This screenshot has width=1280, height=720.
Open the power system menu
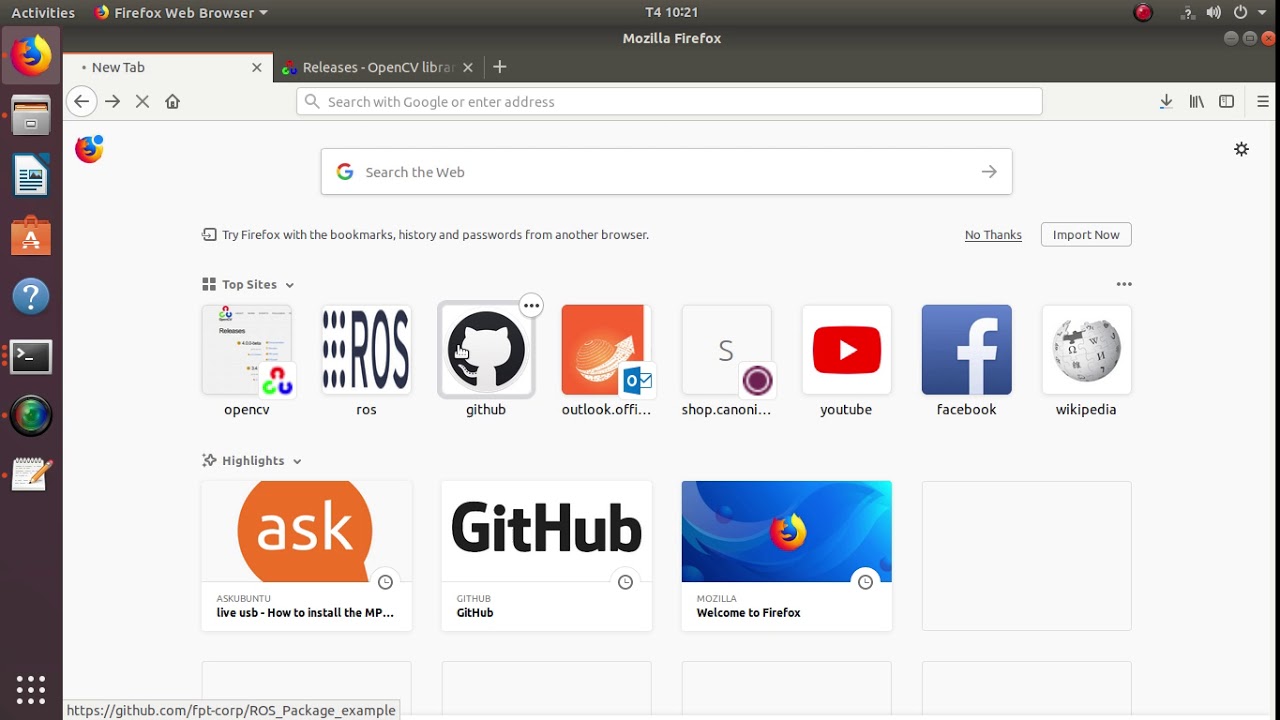click(x=1240, y=13)
